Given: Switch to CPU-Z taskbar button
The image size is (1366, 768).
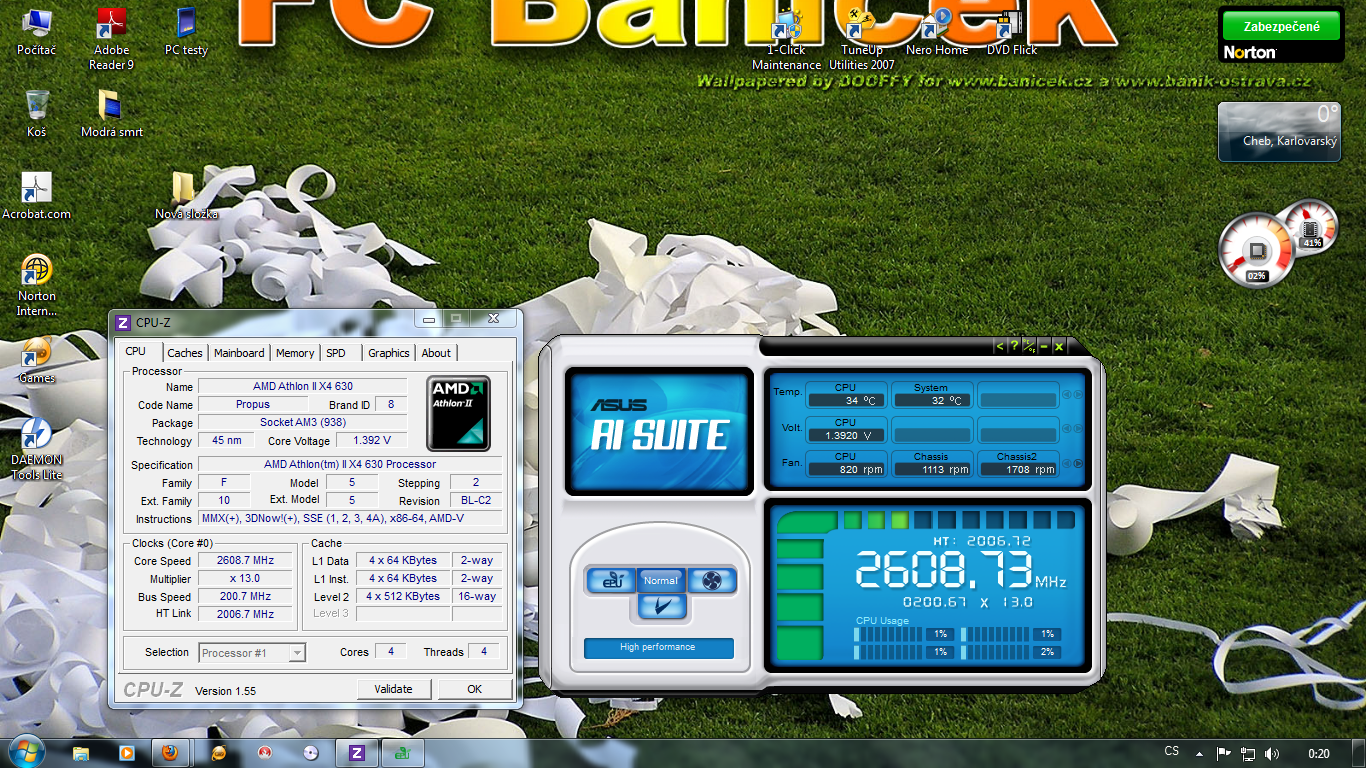Looking at the screenshot, I should pyautogui.click(x=356, y=753).
